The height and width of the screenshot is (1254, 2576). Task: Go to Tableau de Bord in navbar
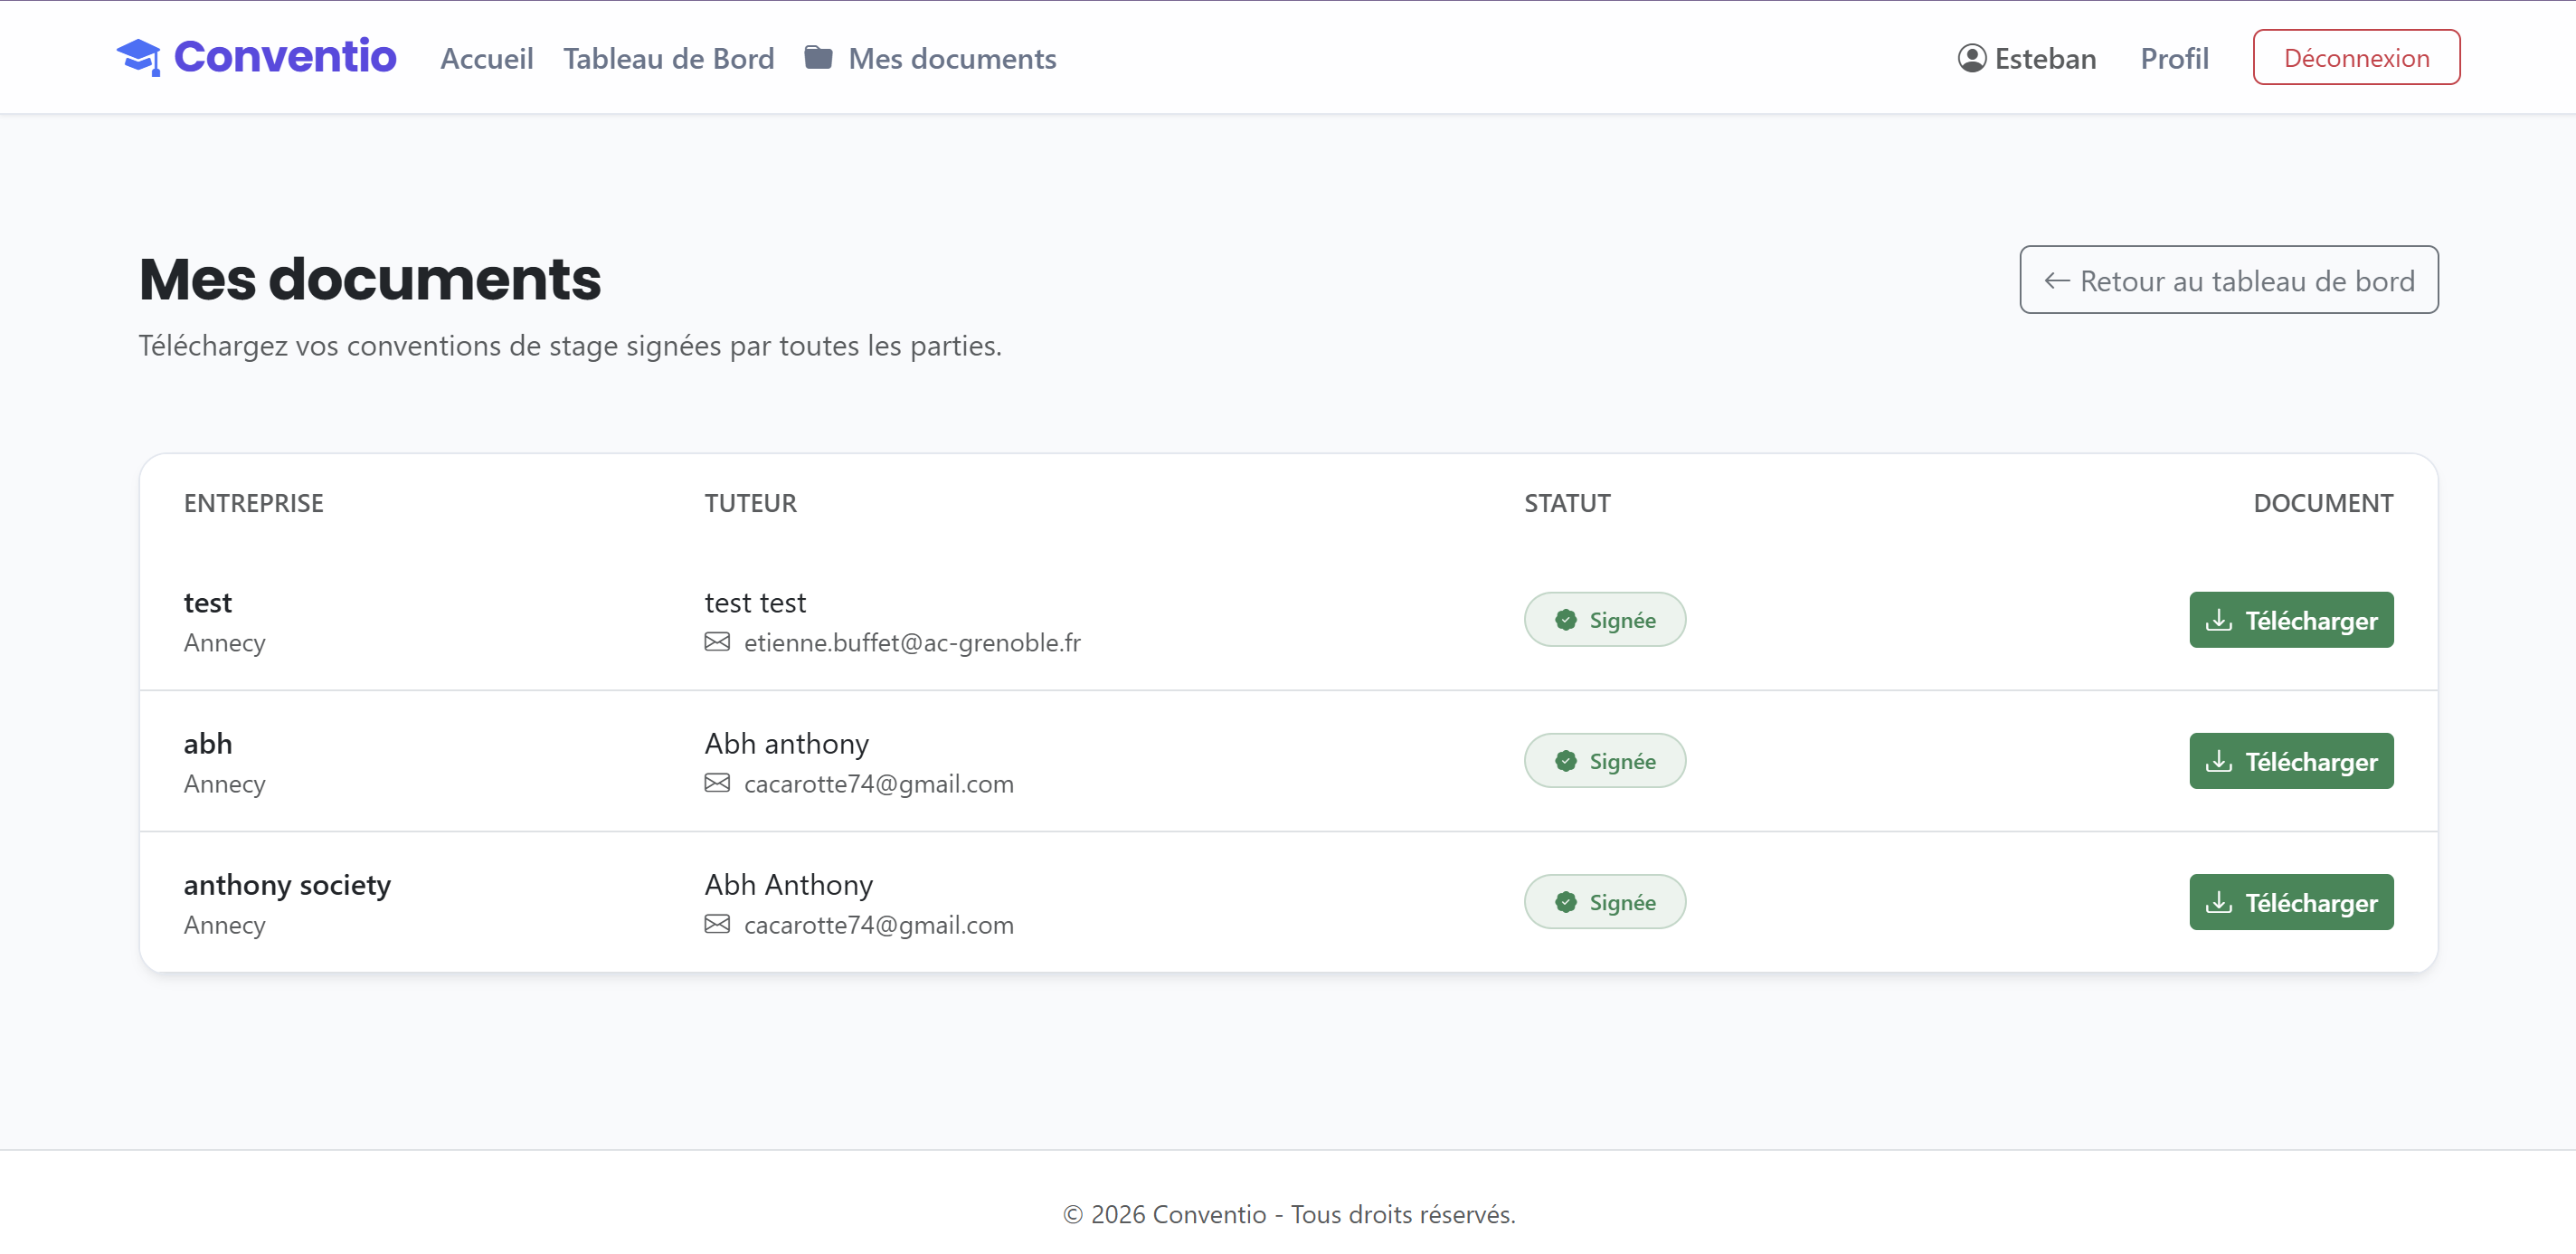pyautogui.click(x=668, y=58)
